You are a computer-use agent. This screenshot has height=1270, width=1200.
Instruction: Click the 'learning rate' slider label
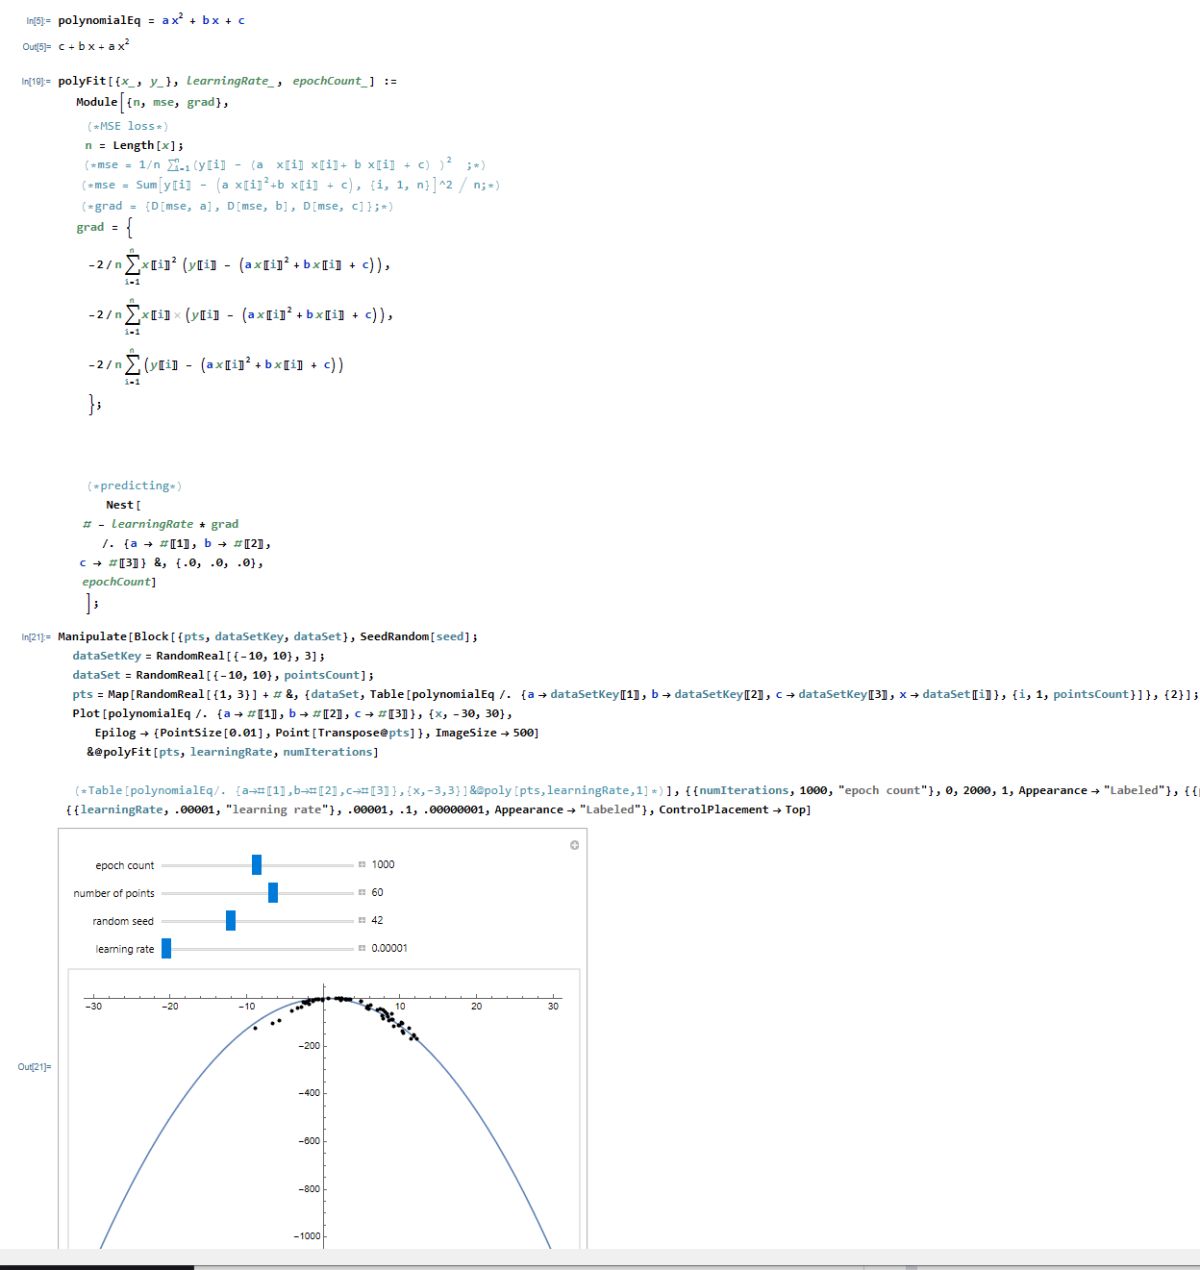[125, 950]
